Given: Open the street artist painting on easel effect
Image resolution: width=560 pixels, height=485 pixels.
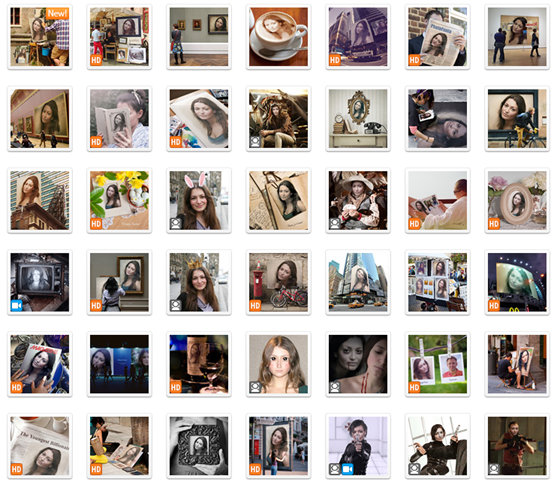Looking at the screenshot, I should [517, 364].
